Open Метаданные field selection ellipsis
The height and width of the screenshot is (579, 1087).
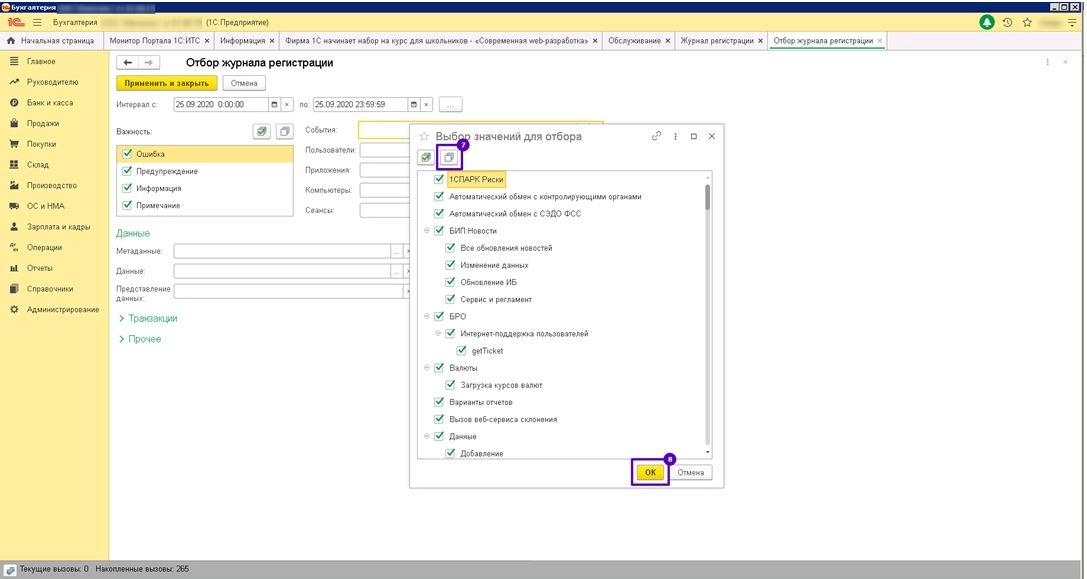[397, 251]
